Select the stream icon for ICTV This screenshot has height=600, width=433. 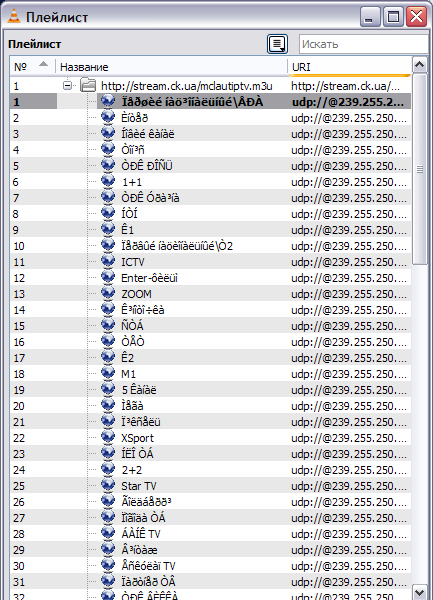click(108, 261)
